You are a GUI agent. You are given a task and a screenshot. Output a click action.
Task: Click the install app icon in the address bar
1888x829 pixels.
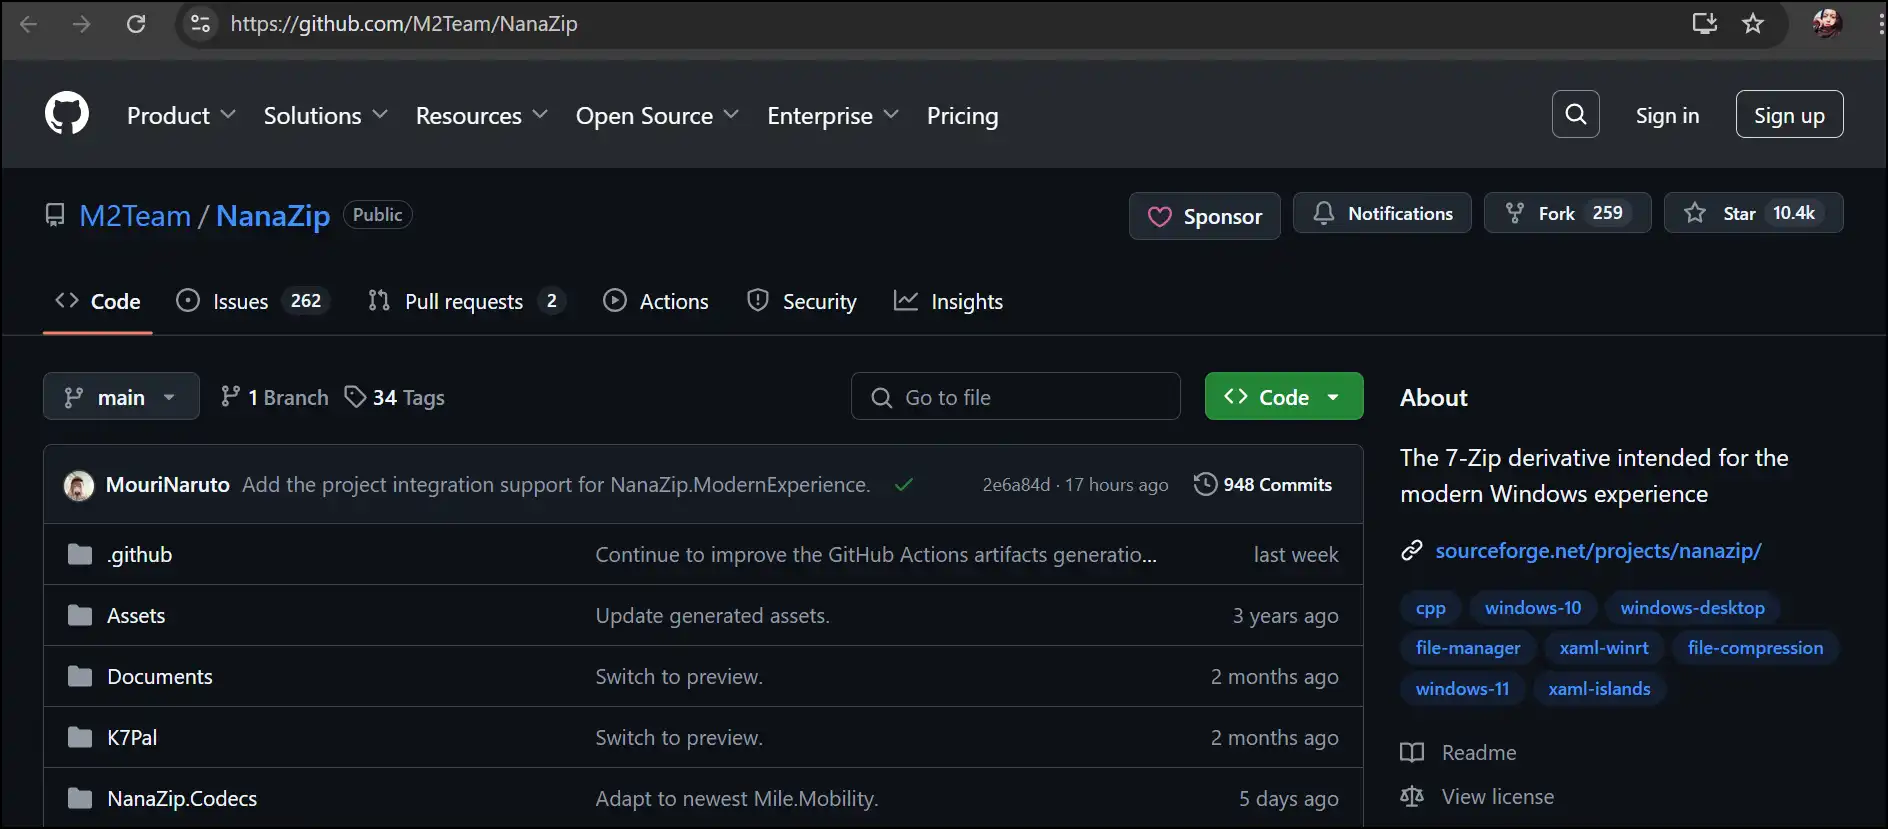(1704, 23)
